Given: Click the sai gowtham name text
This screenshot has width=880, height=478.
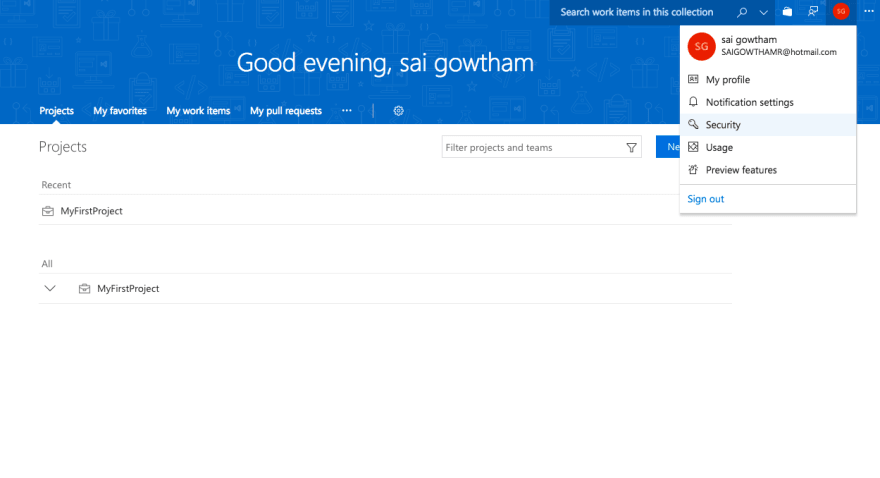Looking at the screenshot, I should pyautogui.click(x=749, y=39).
